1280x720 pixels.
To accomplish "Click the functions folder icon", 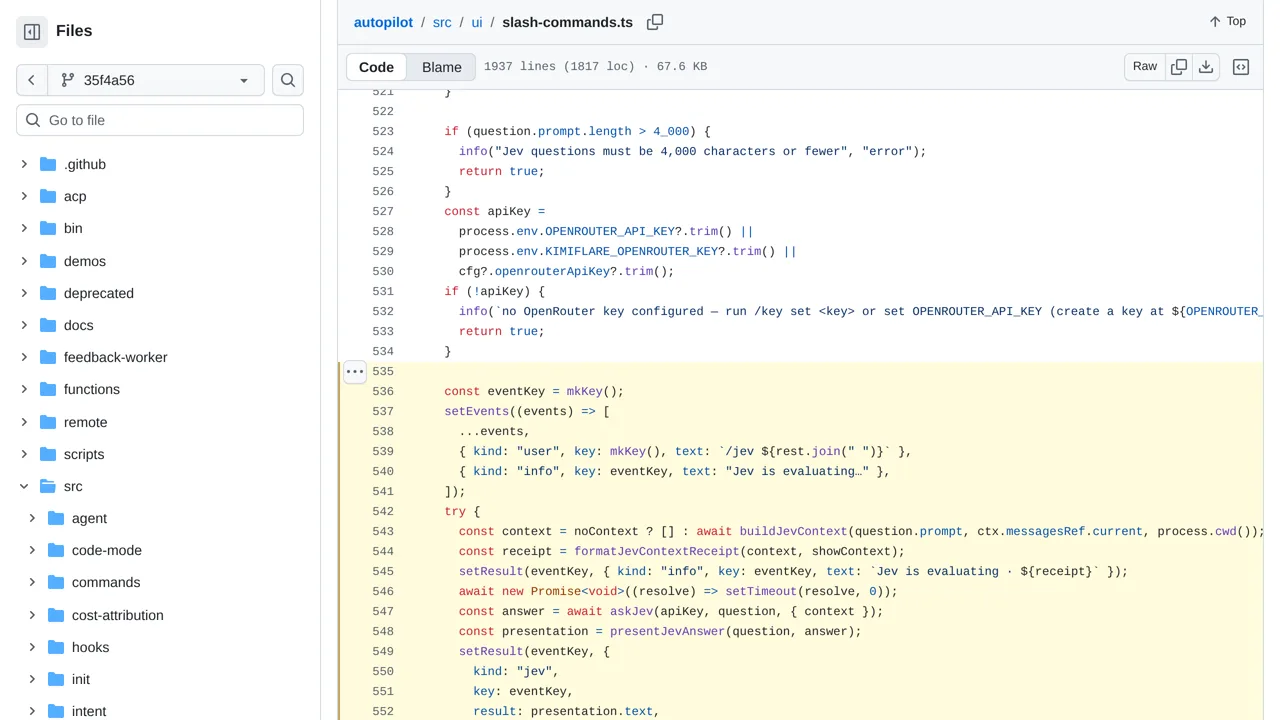I will tap(47, 389).
